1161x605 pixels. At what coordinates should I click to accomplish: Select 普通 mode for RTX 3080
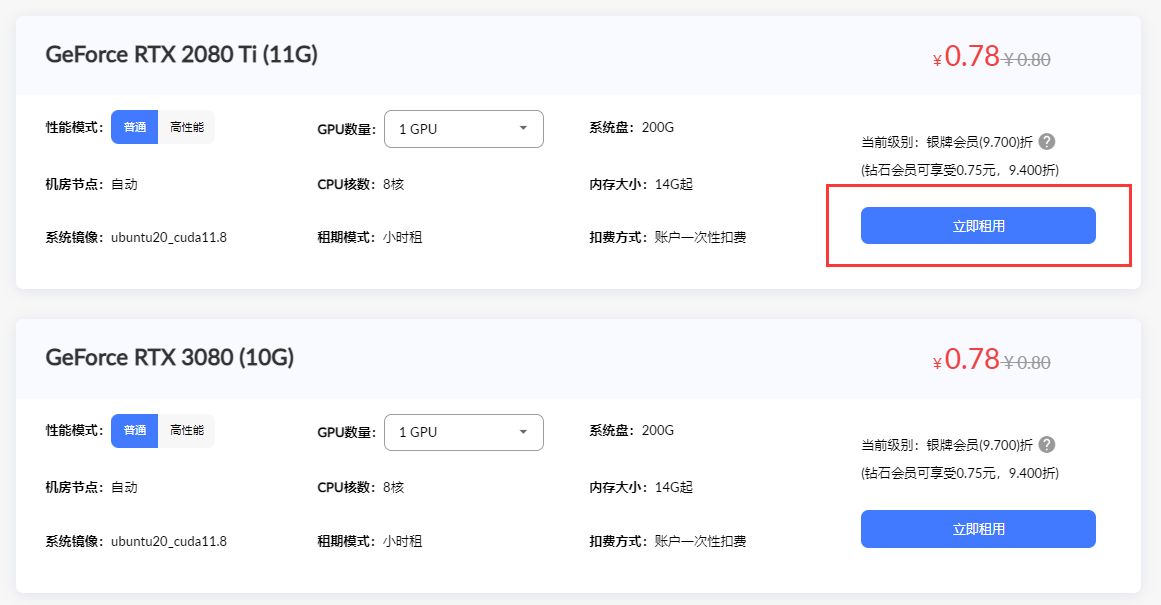pos(135,430)
